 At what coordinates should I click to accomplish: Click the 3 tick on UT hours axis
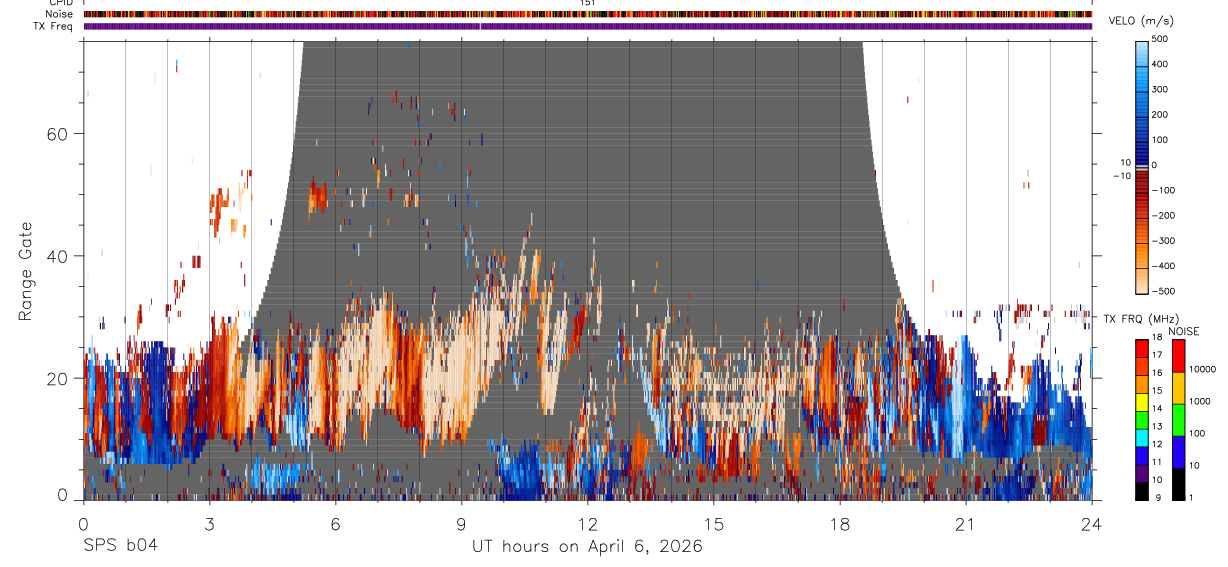coord(209,523)
